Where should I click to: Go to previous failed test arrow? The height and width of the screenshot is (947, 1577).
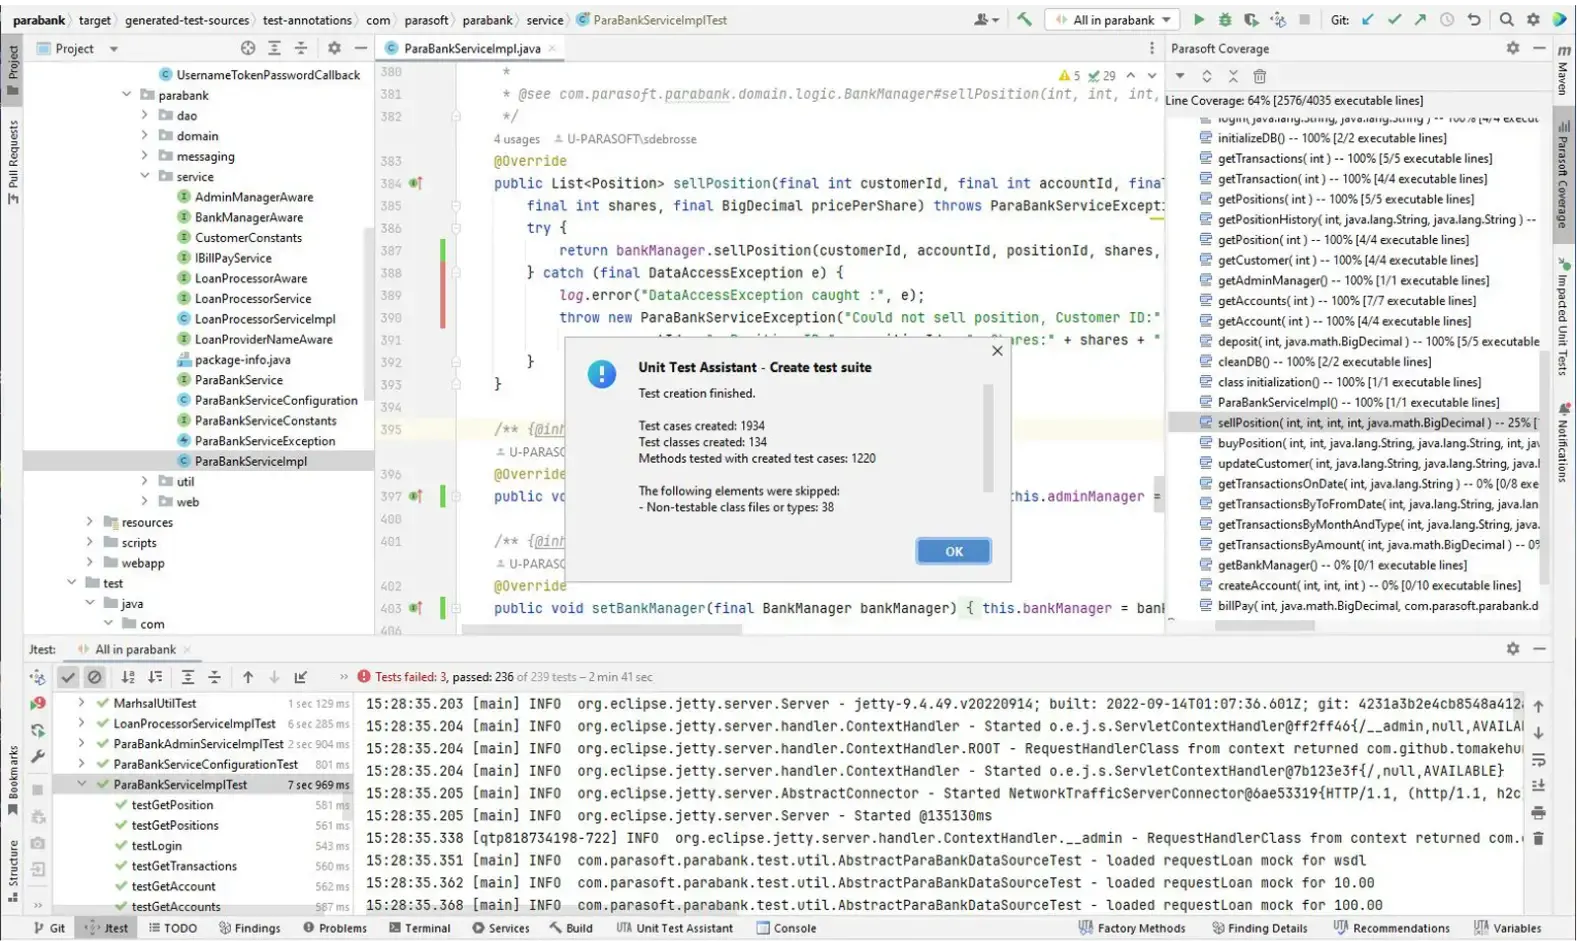(x=248, y=677)
